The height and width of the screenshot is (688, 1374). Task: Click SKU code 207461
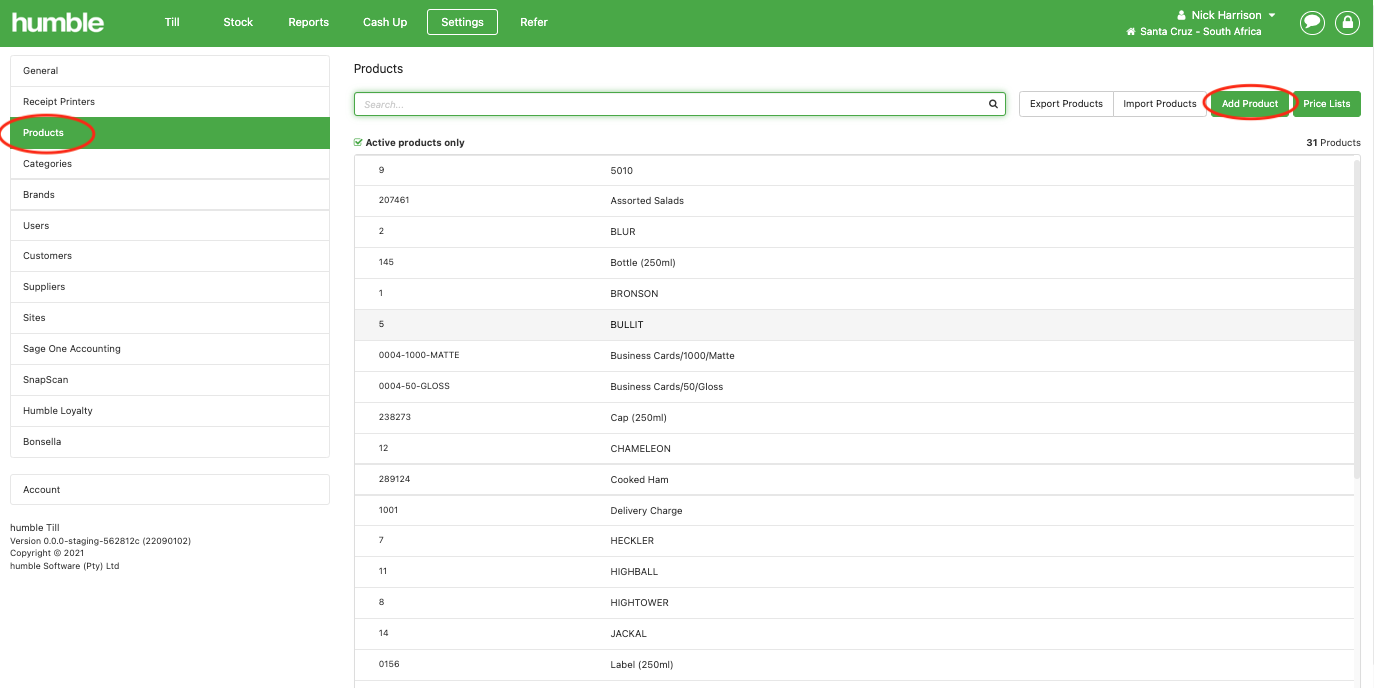(x=394, y=200)
